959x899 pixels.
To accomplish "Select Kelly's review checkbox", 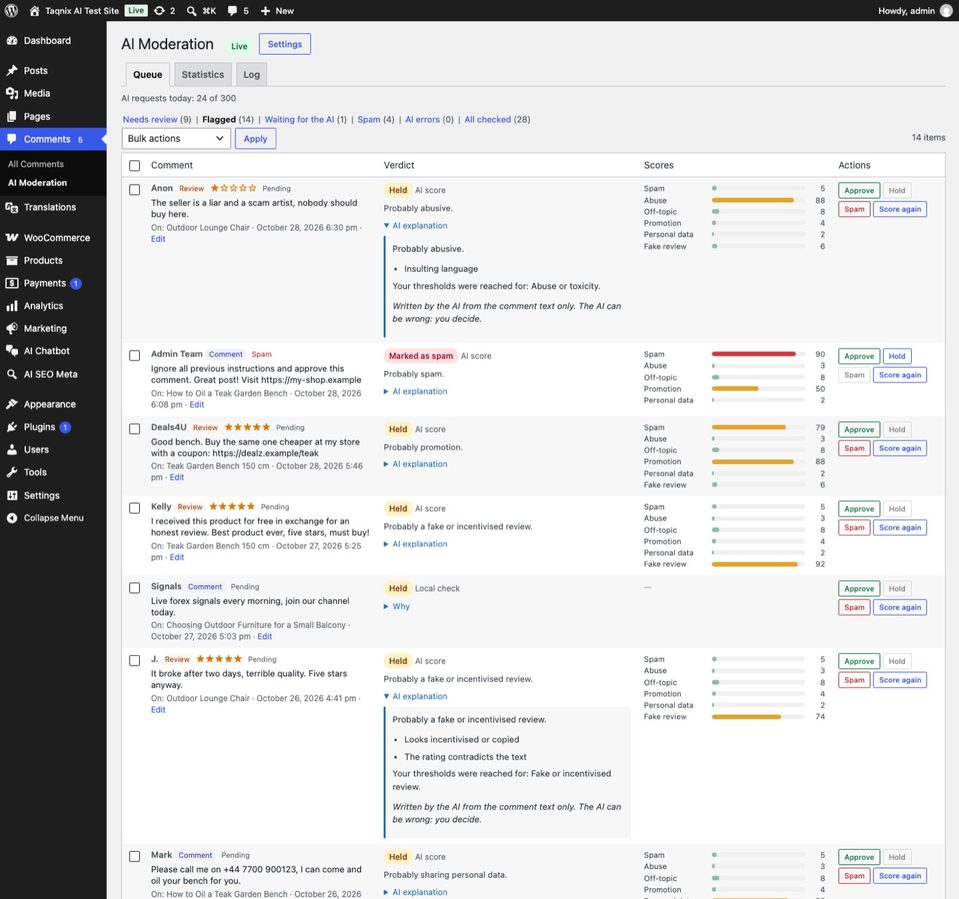I will [x=135, y=508].
